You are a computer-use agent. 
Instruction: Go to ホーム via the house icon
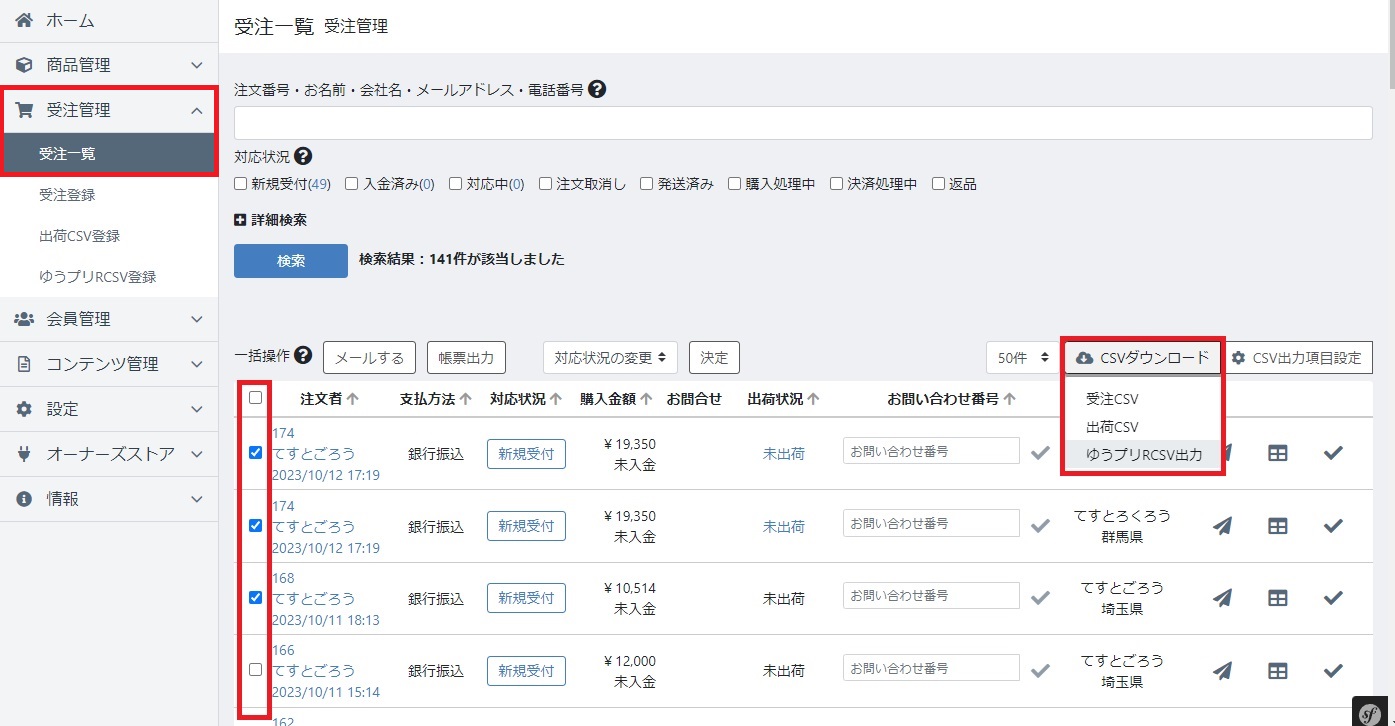pos(24,20)
